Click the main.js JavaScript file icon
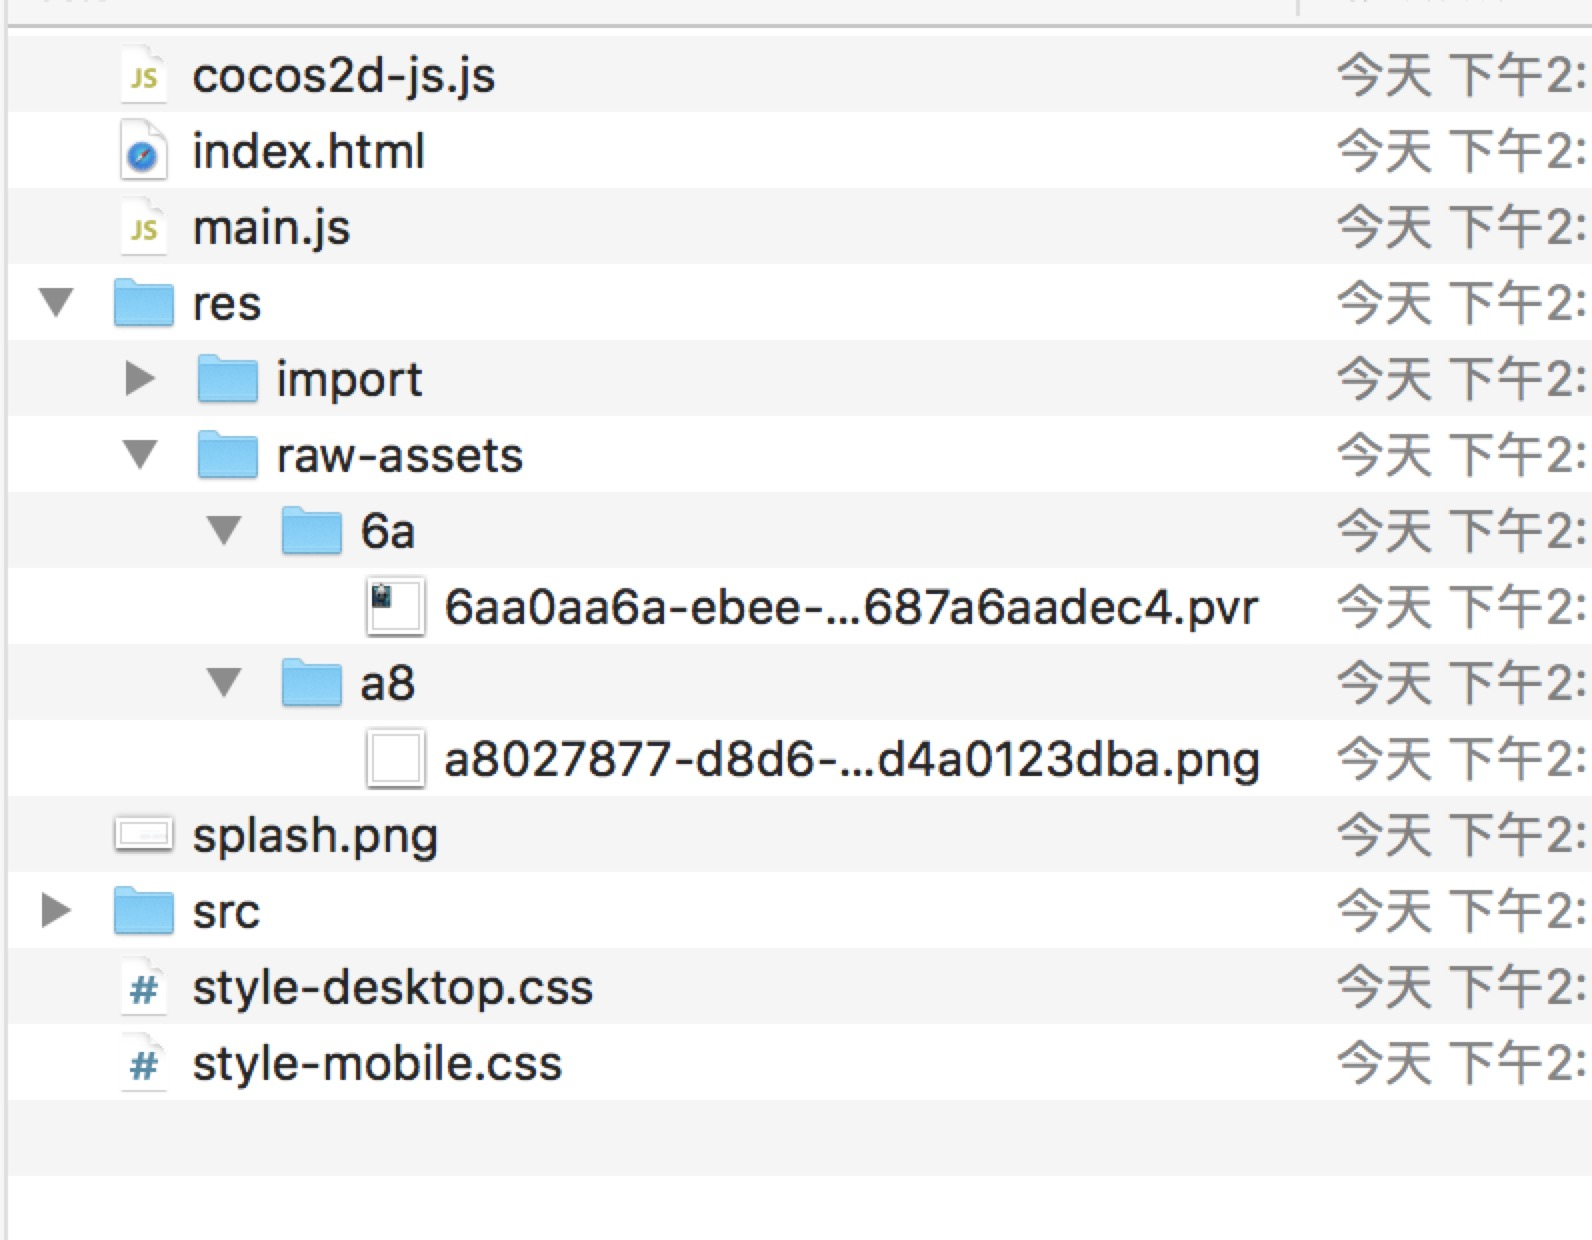The image size is (1592, 1240). 143,228
